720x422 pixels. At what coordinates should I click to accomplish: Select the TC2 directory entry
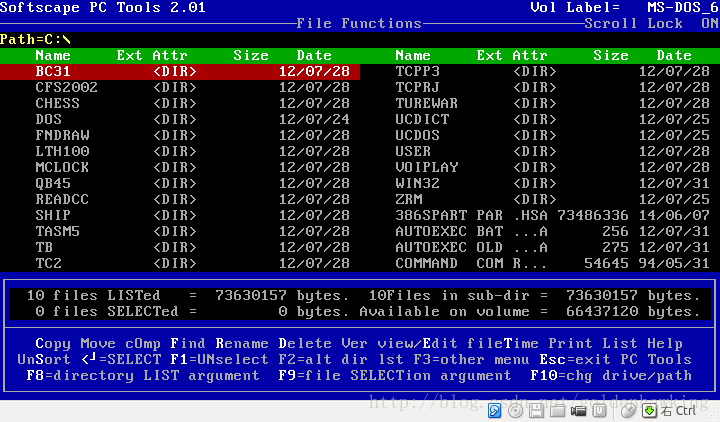[192, 264]
